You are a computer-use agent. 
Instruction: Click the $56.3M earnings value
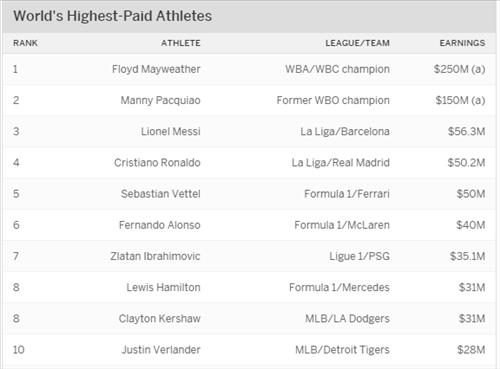tap(466, 131)
